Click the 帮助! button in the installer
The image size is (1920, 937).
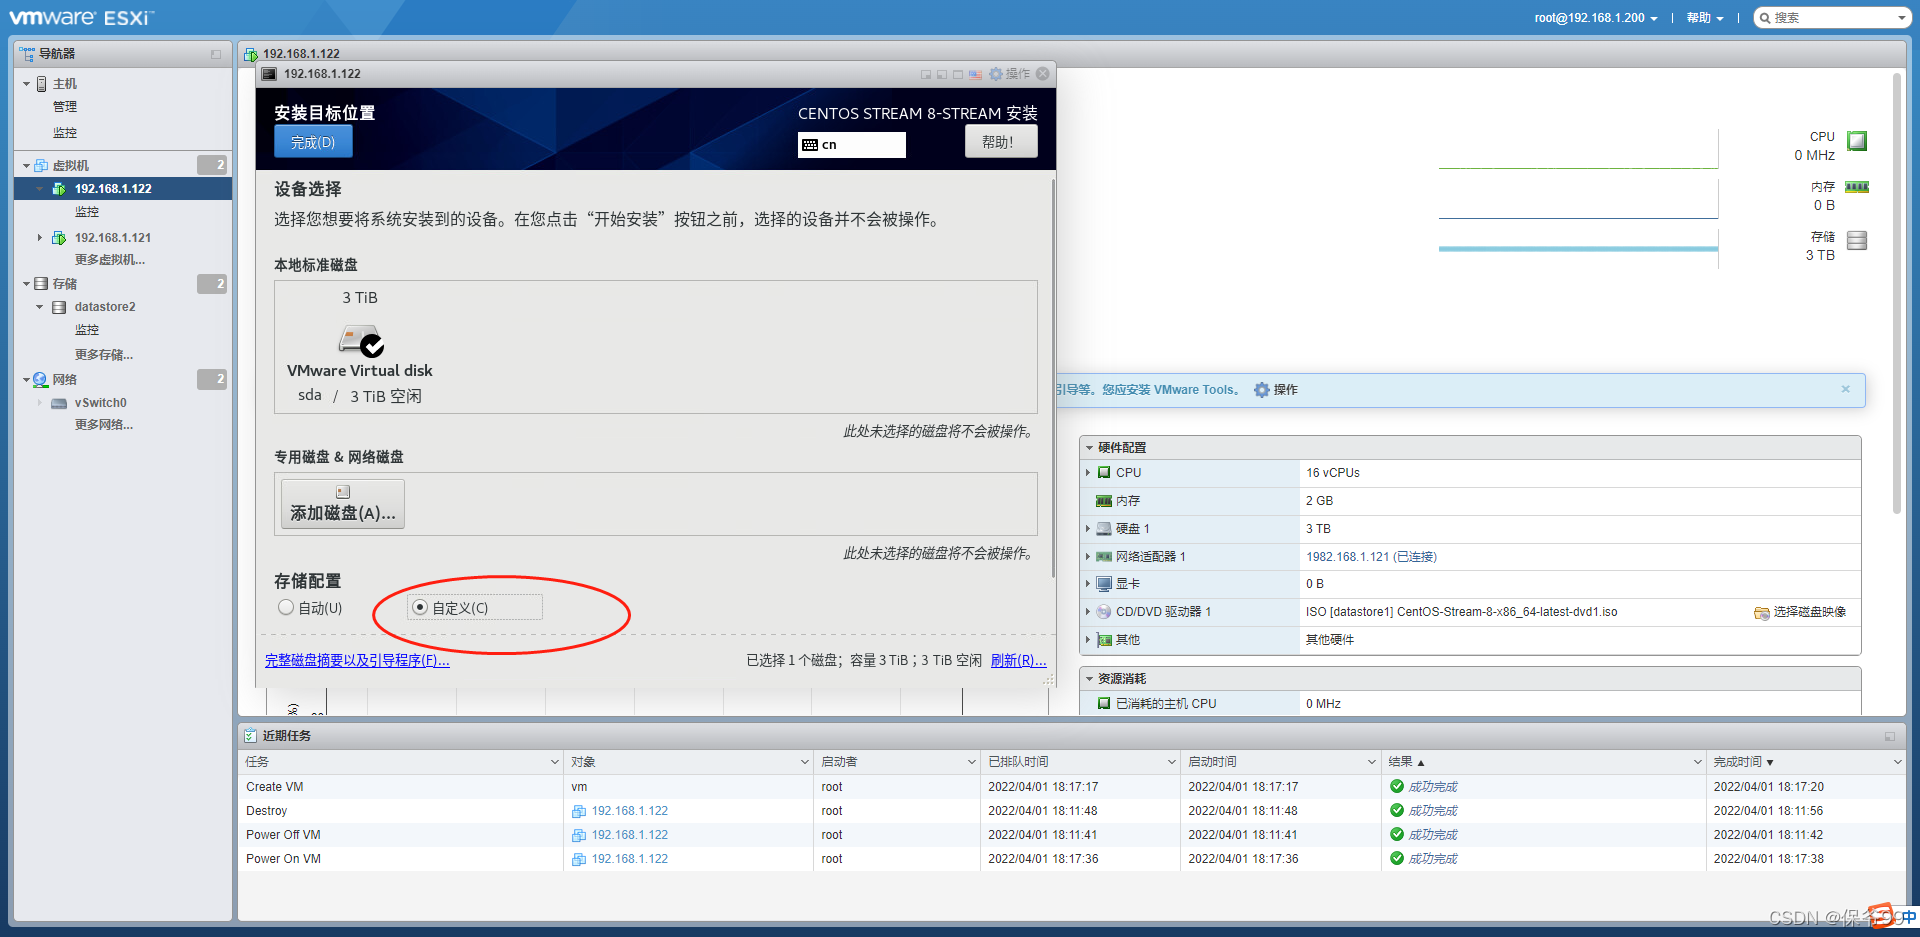1001,142
